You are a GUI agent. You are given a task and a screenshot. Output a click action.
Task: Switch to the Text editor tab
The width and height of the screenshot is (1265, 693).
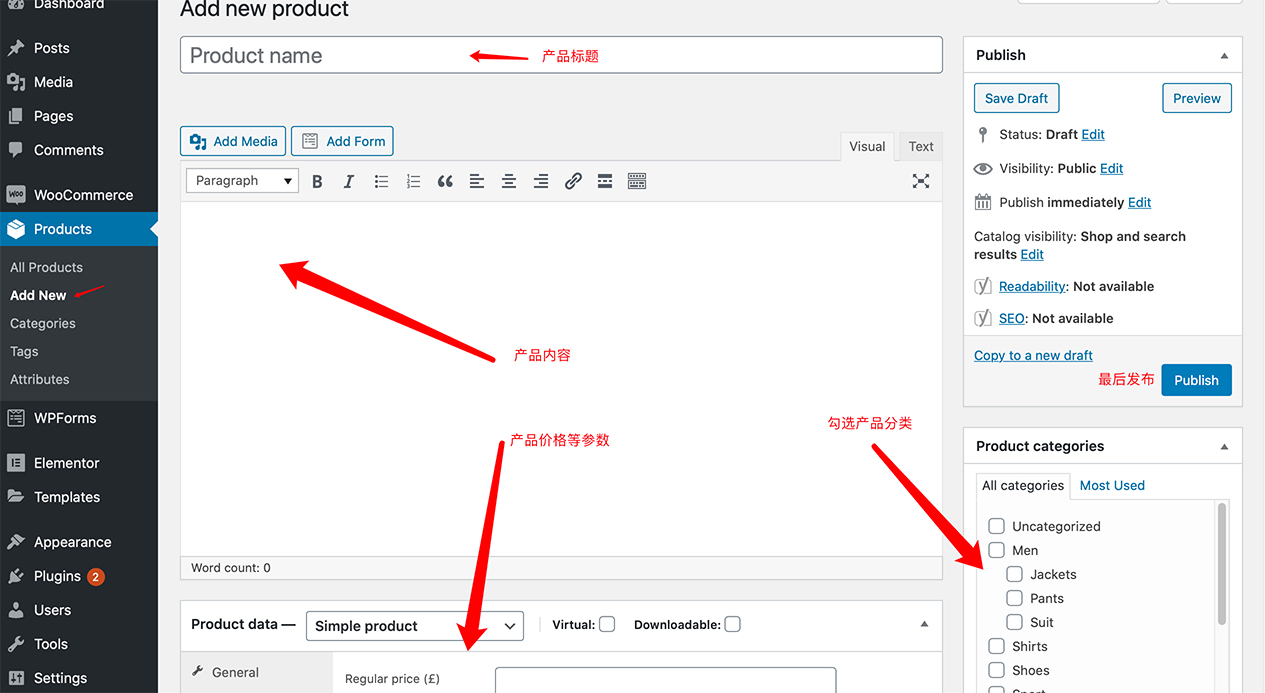pos(921,146)
